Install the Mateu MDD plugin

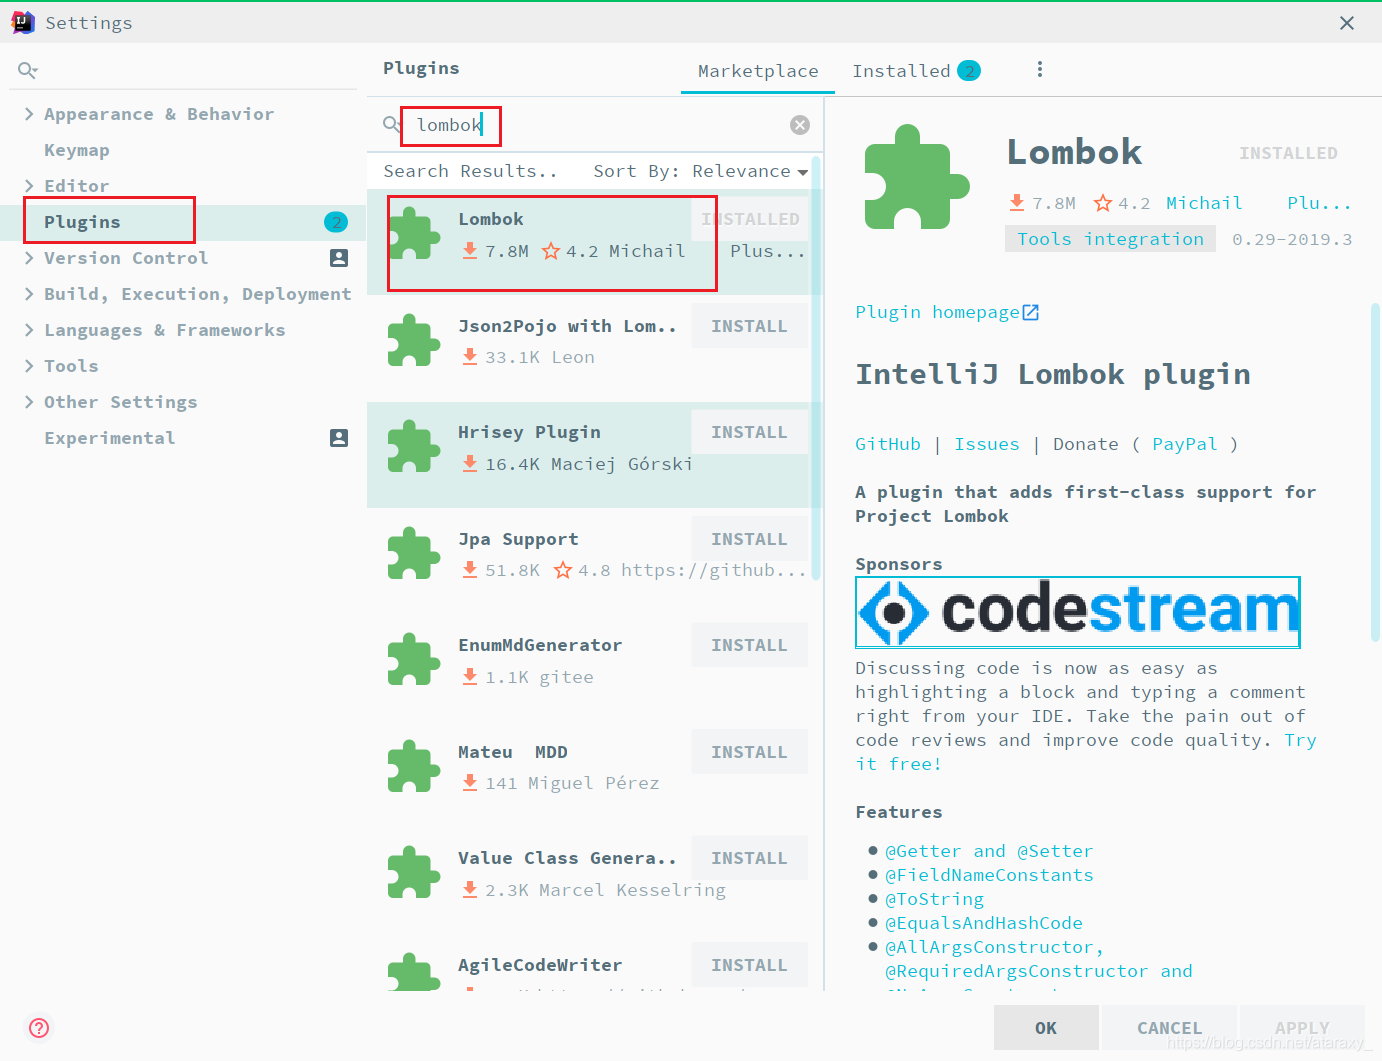point(749,752)
